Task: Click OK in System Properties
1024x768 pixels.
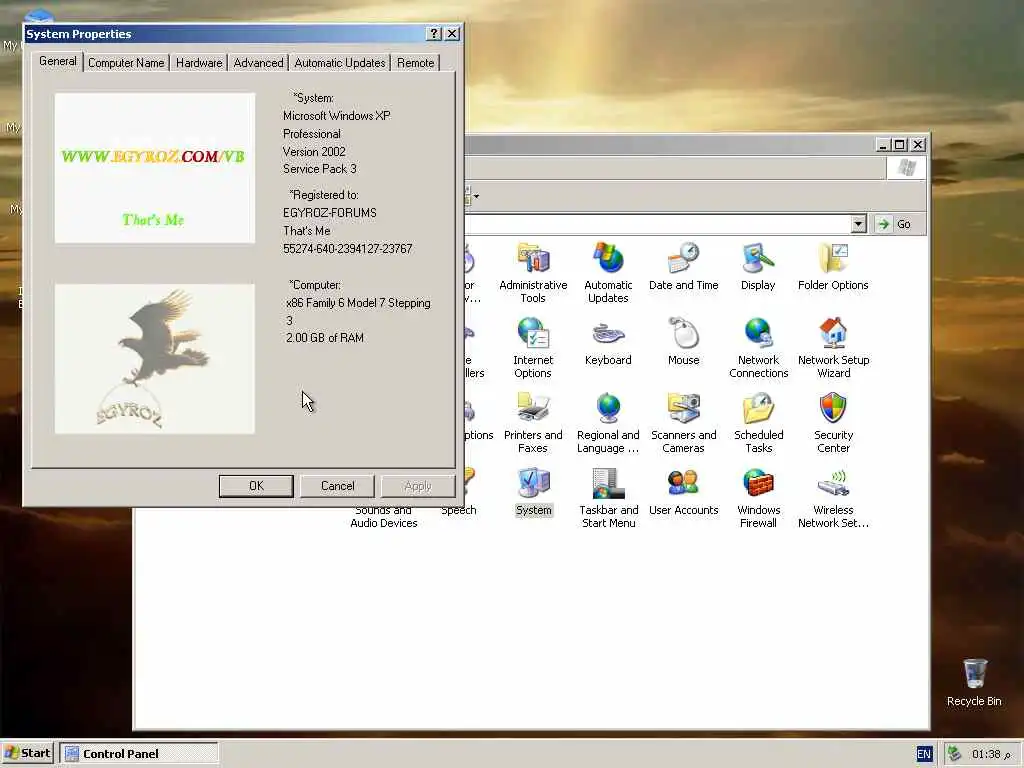Action: (x=256, y=486)
